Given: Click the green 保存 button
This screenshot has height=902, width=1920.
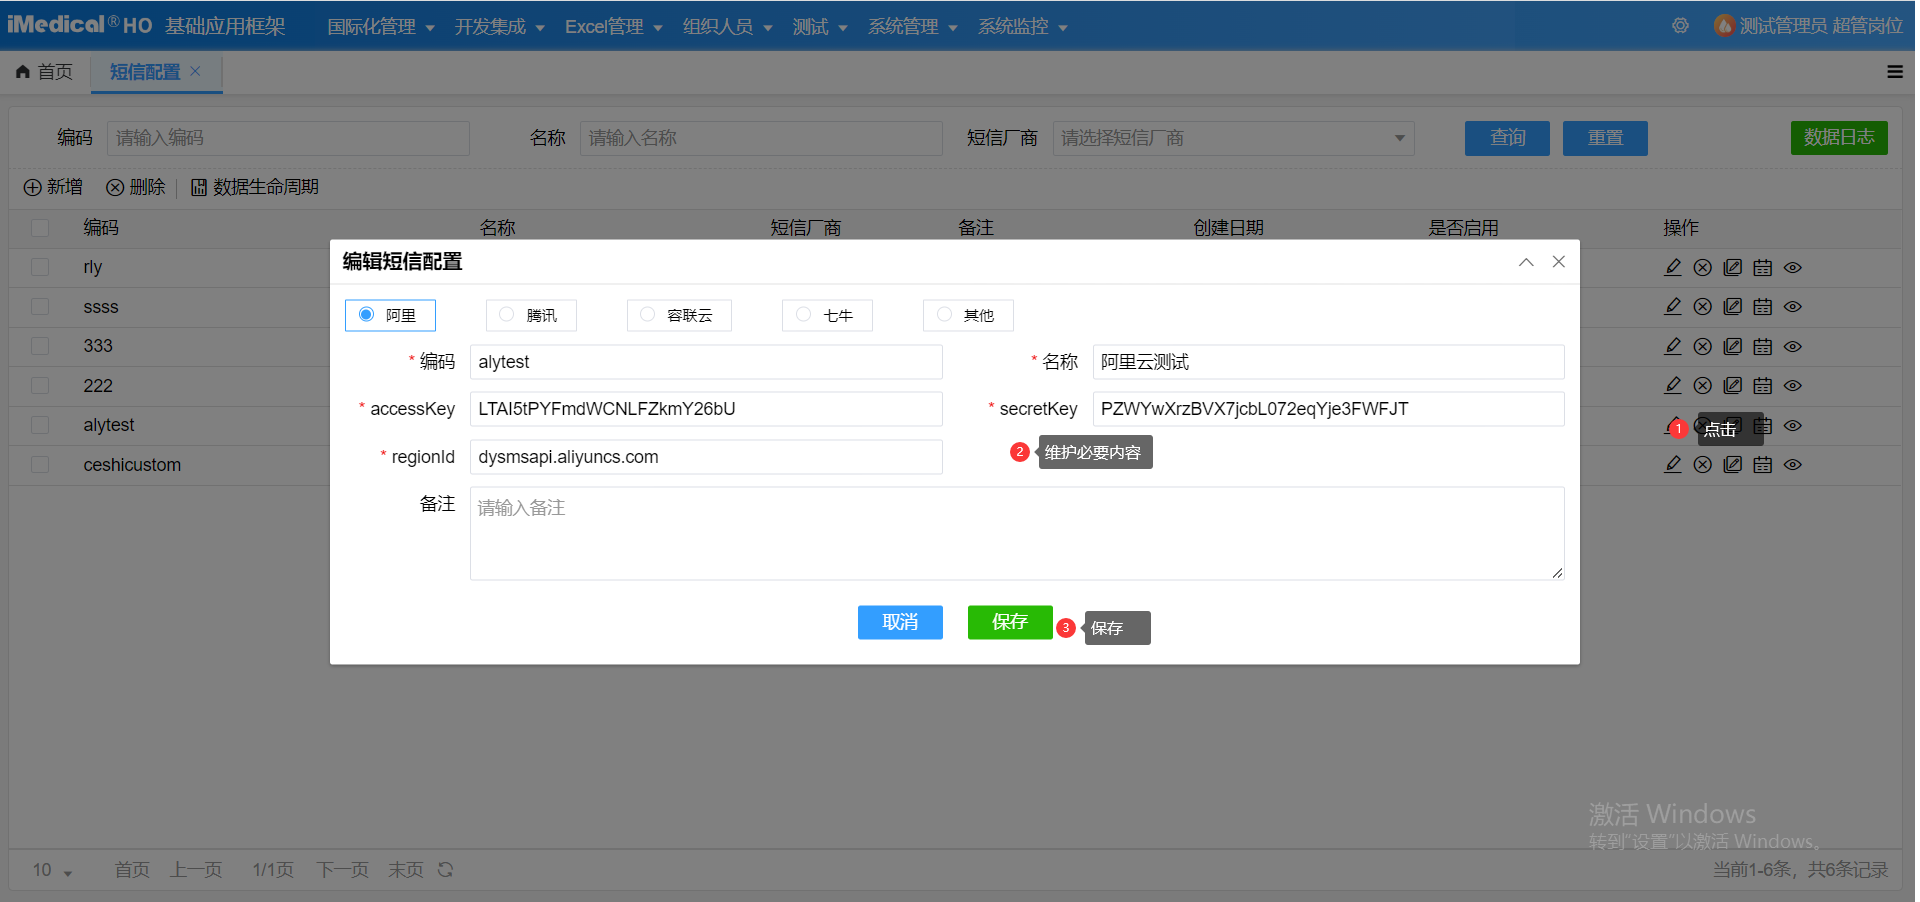Looking at the screenshot, I should tap(1009, 622).
